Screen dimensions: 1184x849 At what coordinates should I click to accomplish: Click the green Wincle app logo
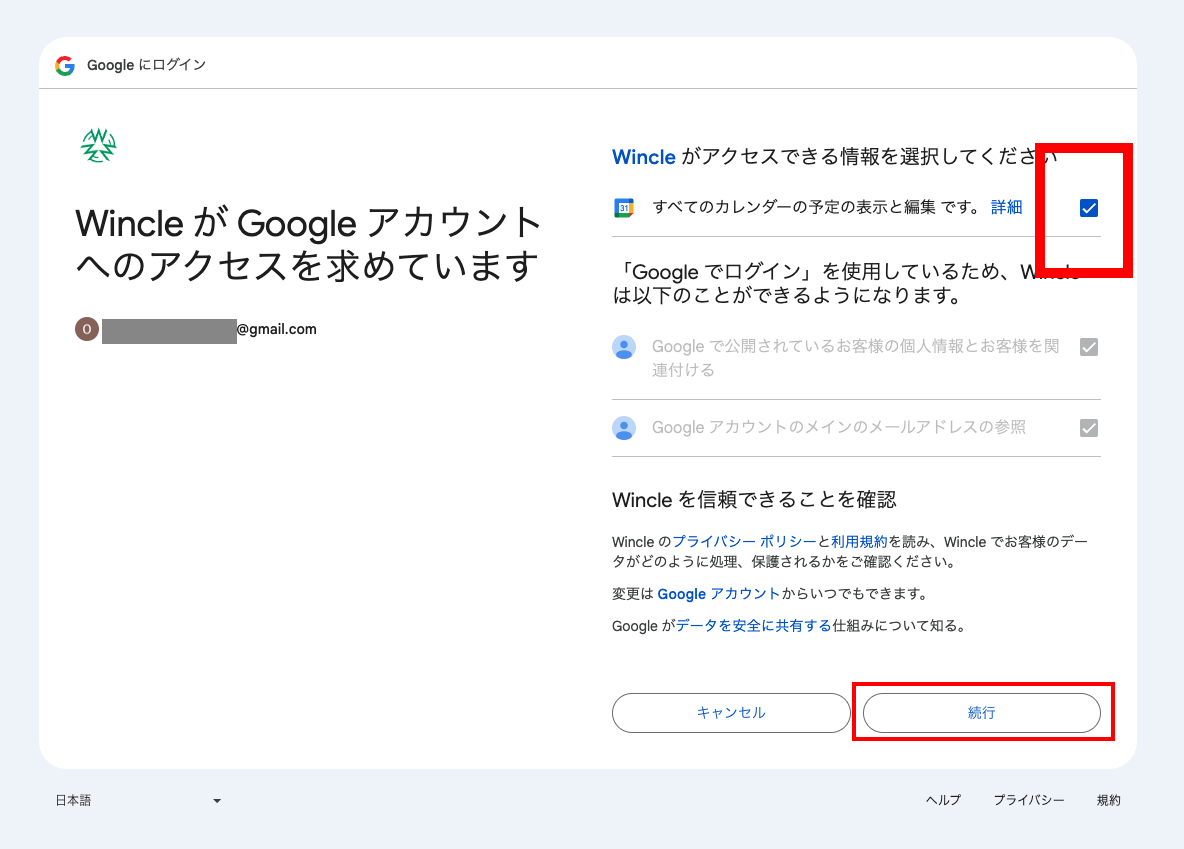(98, 146)
